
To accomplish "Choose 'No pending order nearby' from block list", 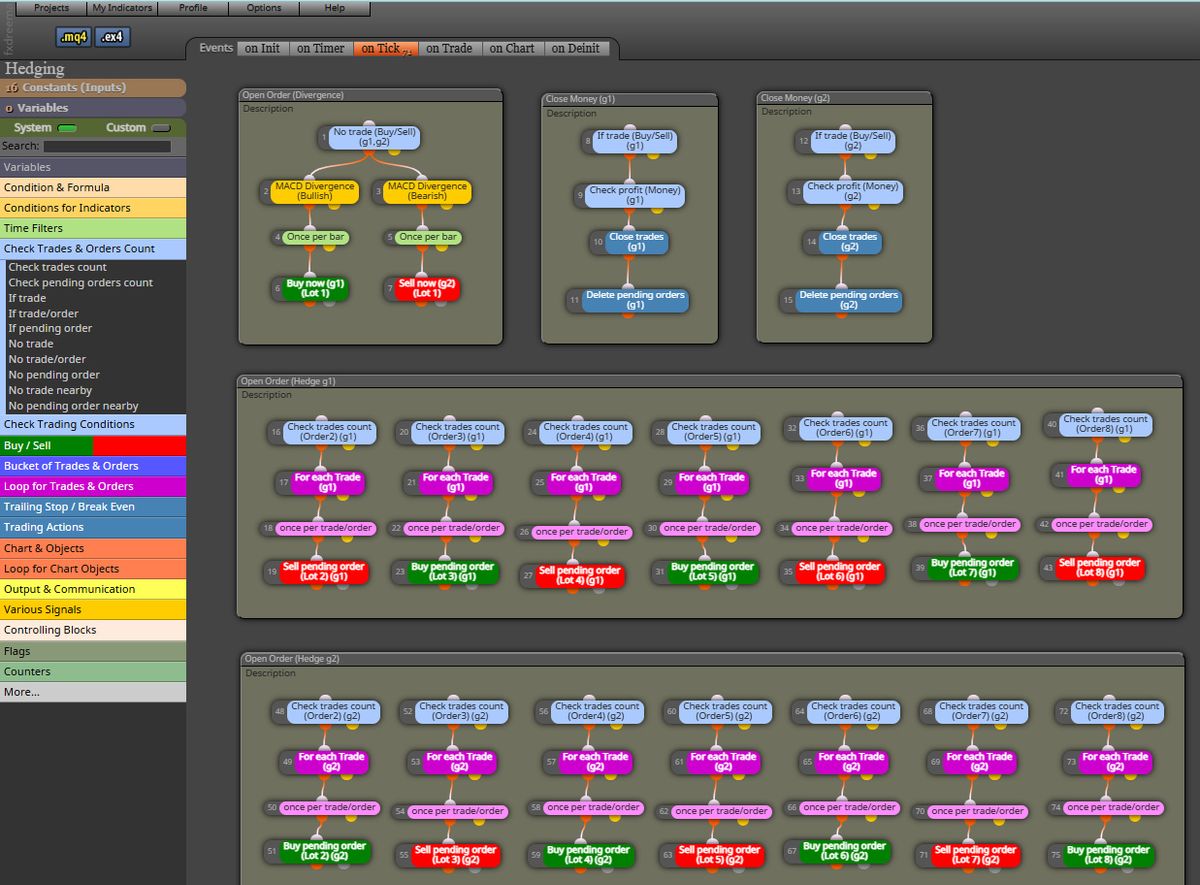I will [73, 406].
